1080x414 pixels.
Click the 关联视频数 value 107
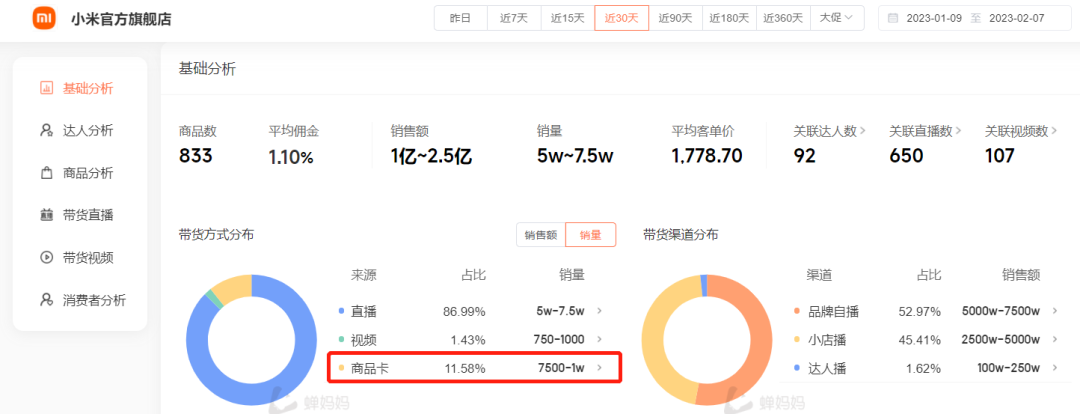click(999, 156)
